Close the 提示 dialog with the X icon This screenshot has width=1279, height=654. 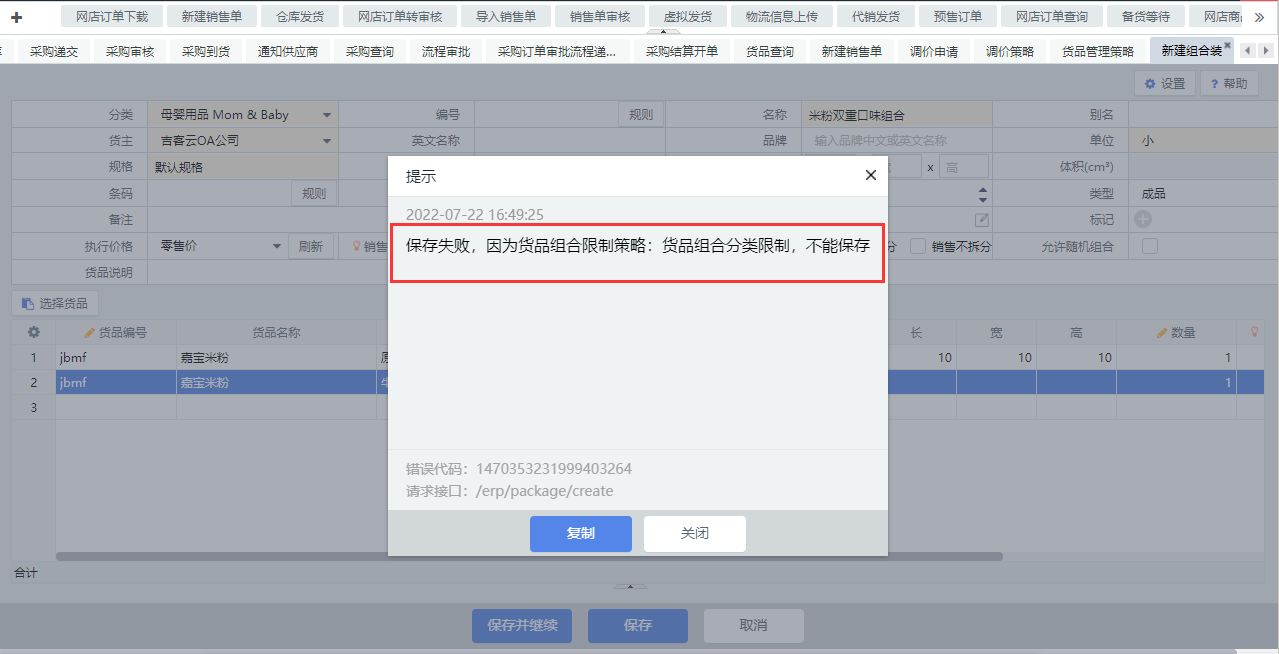click(870, 175)
